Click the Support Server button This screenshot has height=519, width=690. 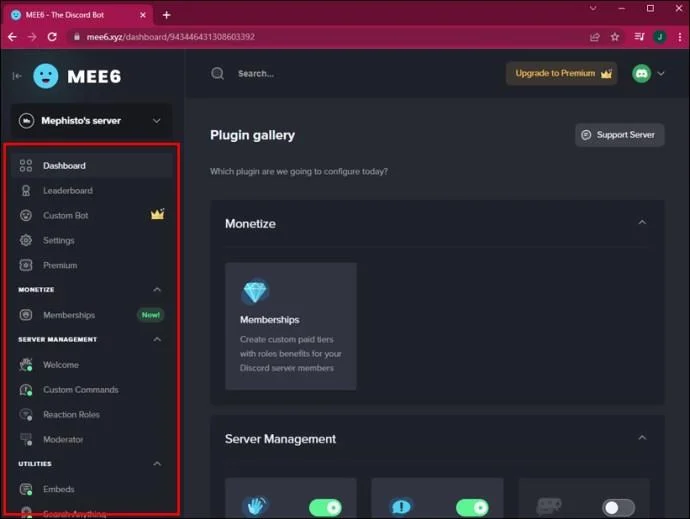[x=620, y=135]
